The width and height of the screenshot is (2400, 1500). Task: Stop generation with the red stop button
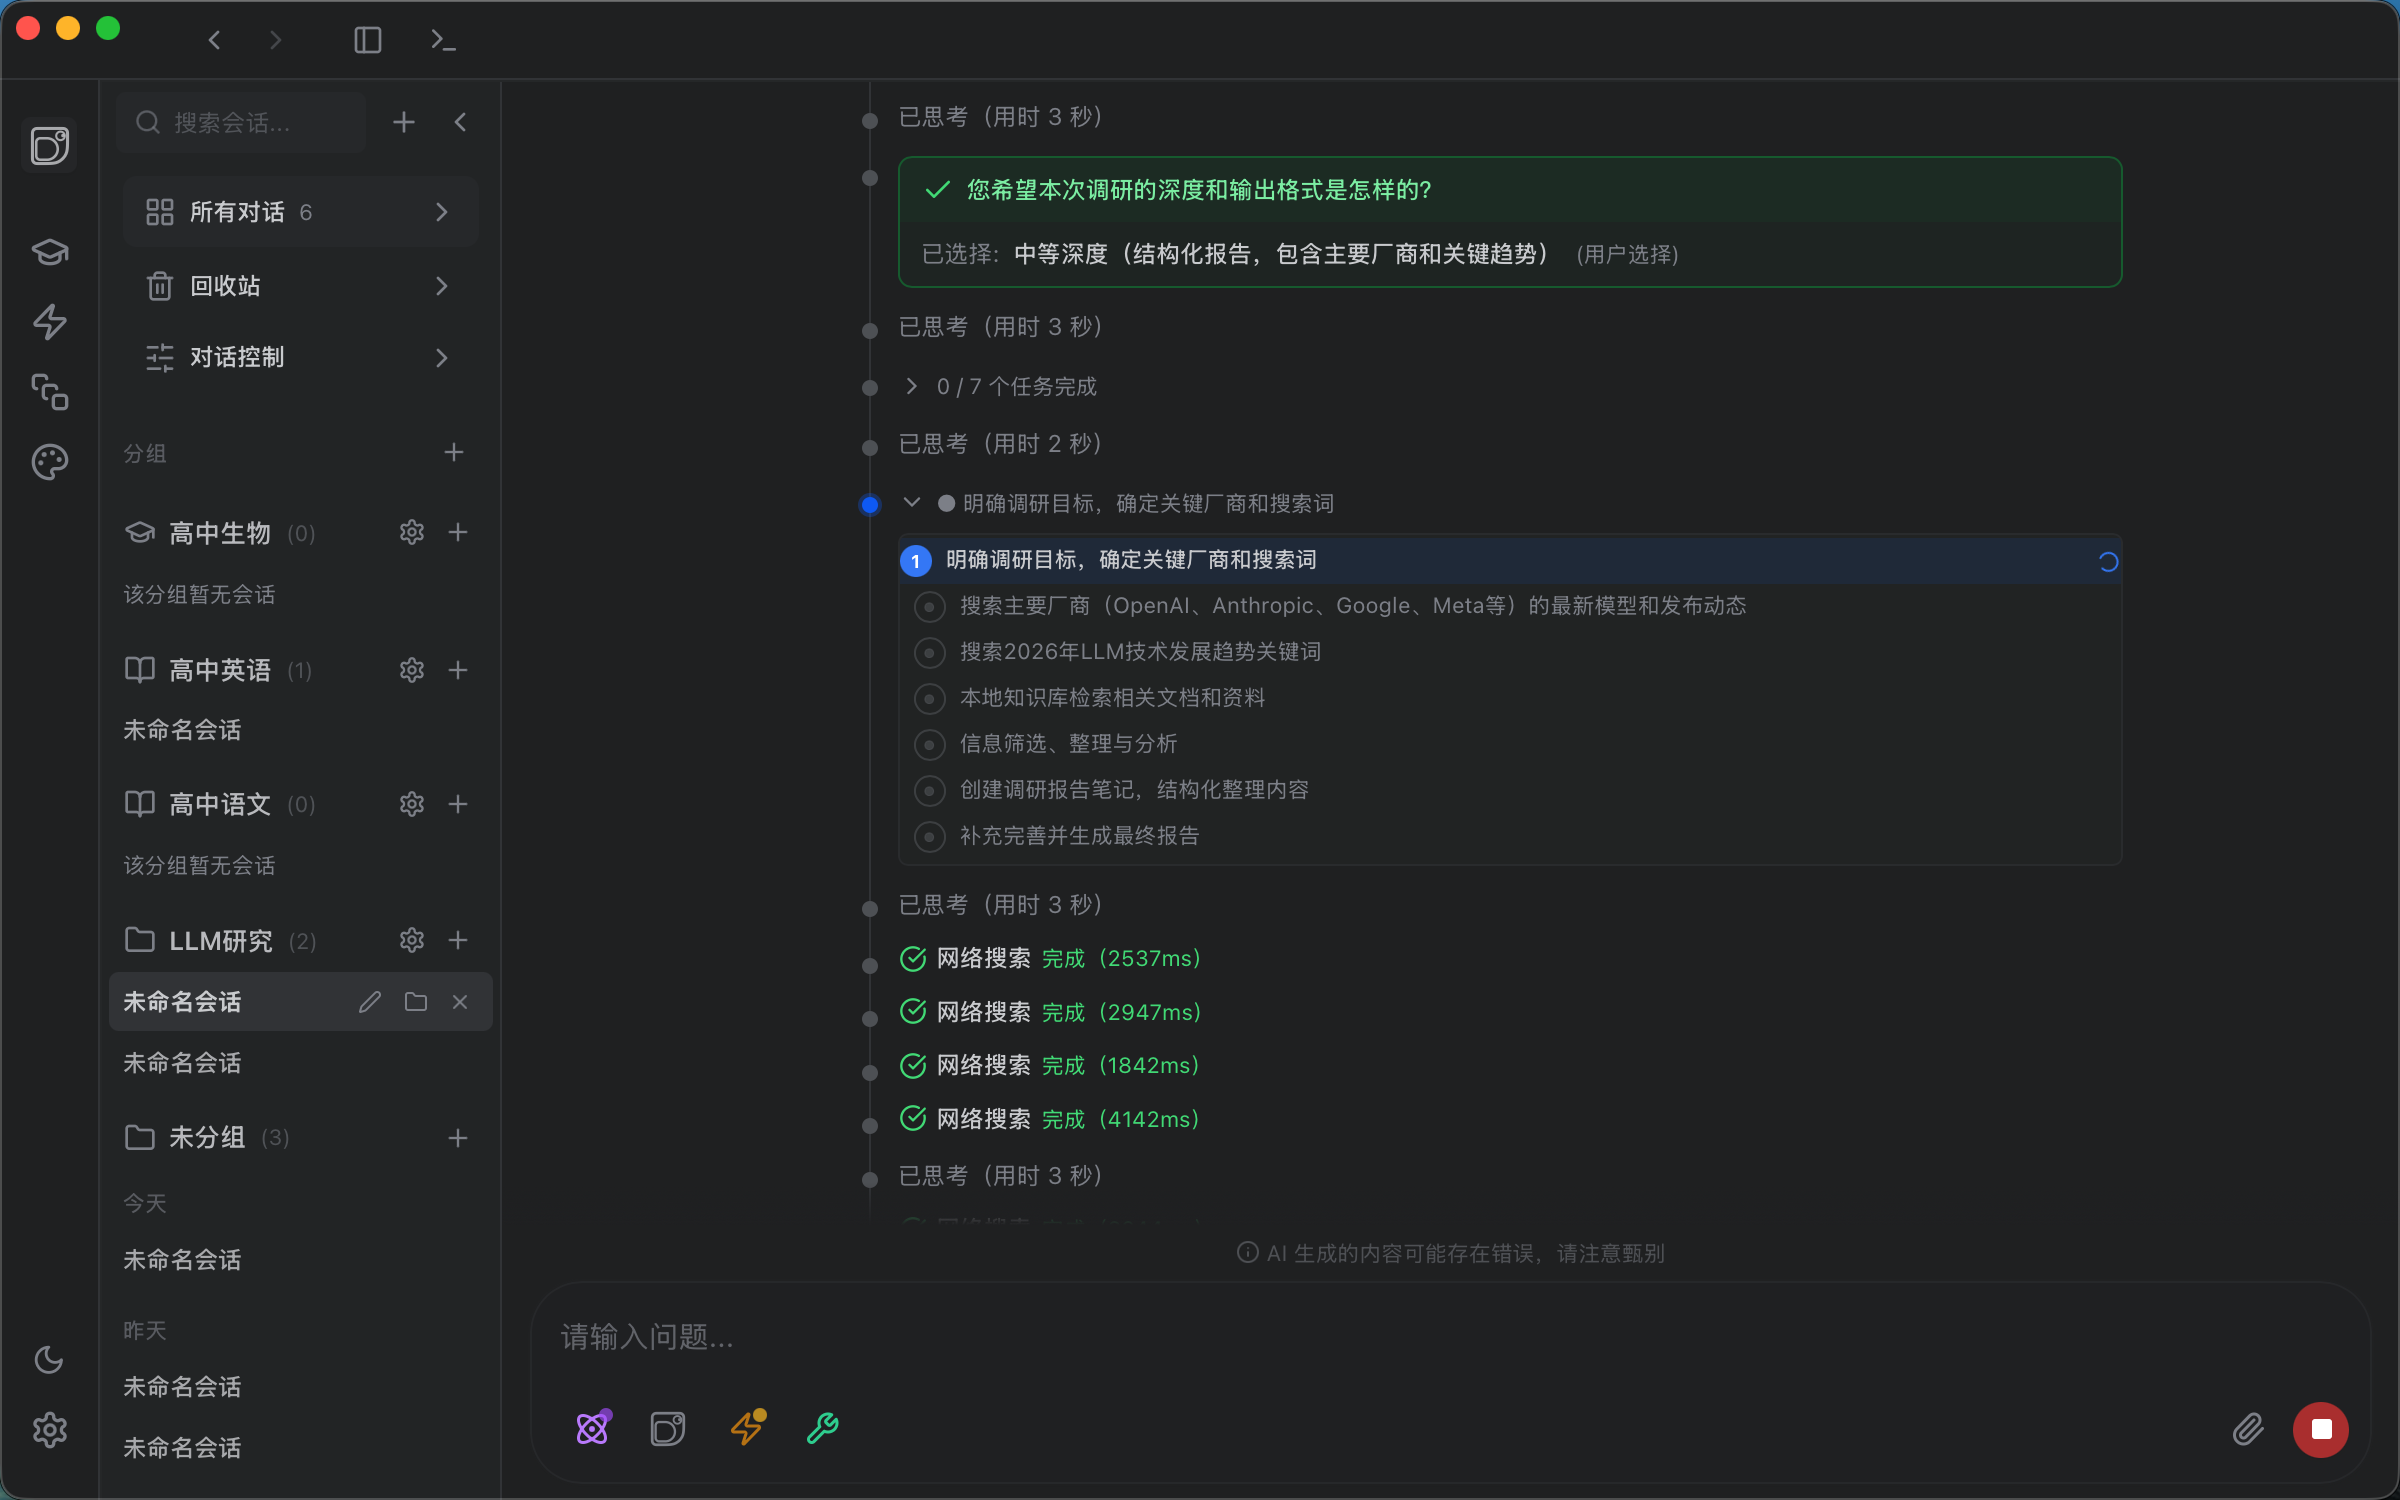tap(2321, 1429)
